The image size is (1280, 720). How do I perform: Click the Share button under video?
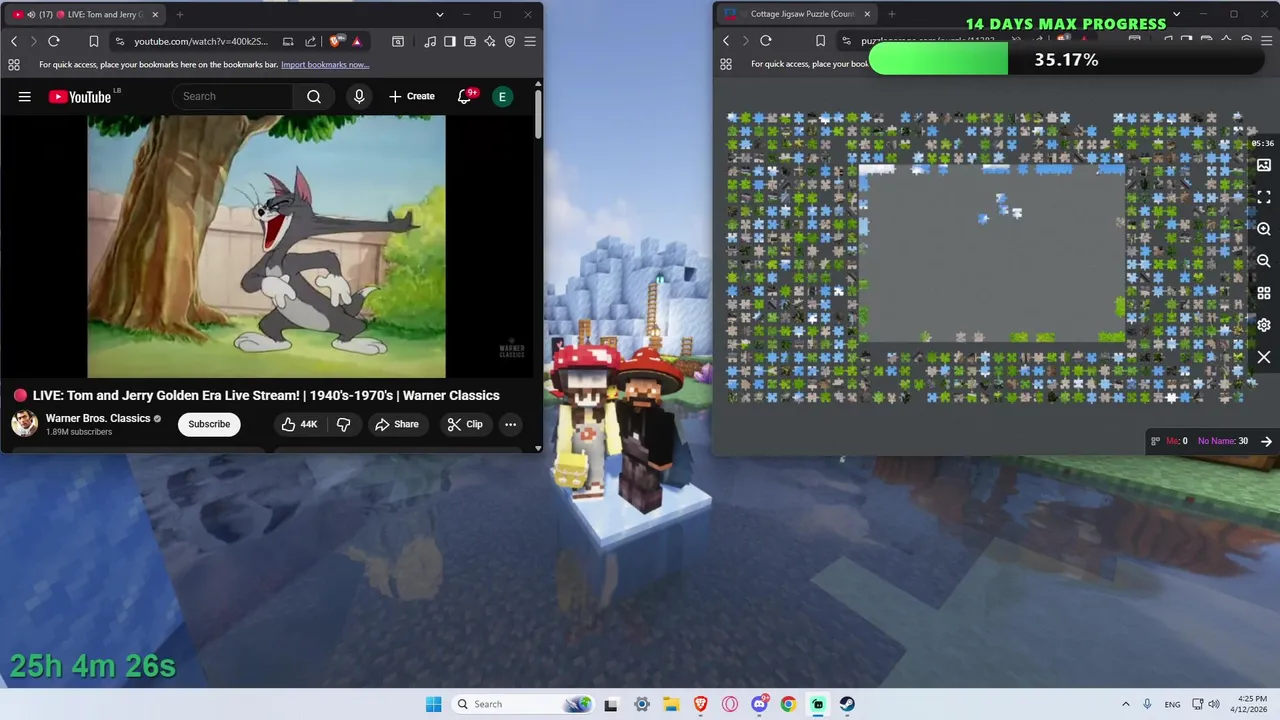pos(397,424)
